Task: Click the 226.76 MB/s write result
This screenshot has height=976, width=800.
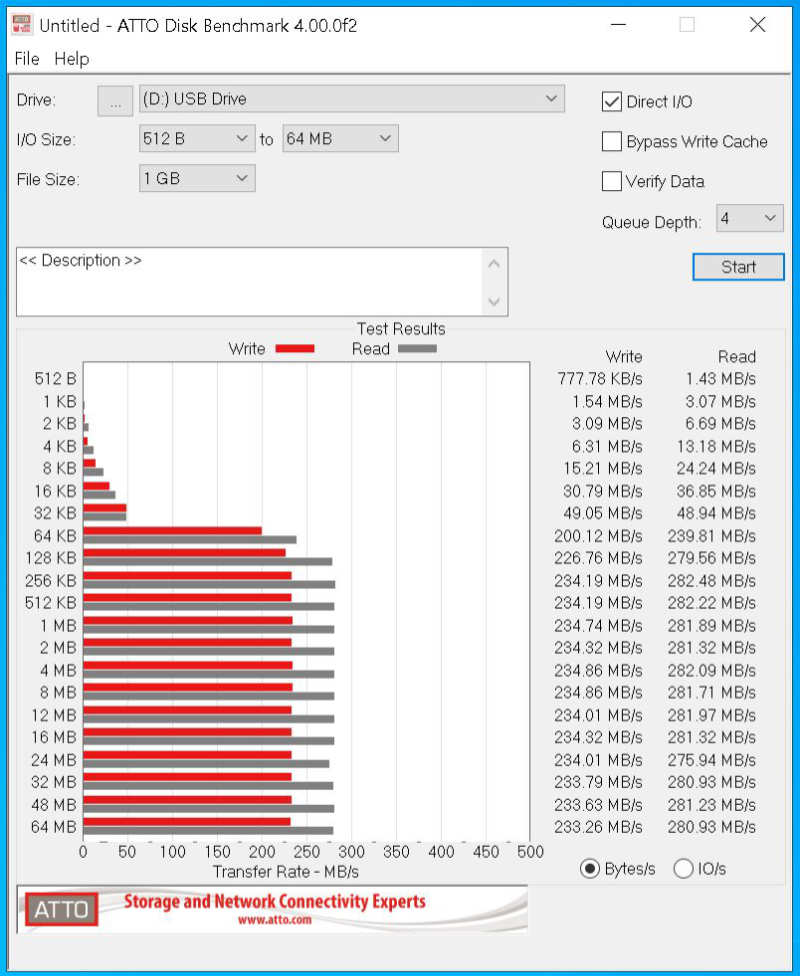Action: click(598, 558)
